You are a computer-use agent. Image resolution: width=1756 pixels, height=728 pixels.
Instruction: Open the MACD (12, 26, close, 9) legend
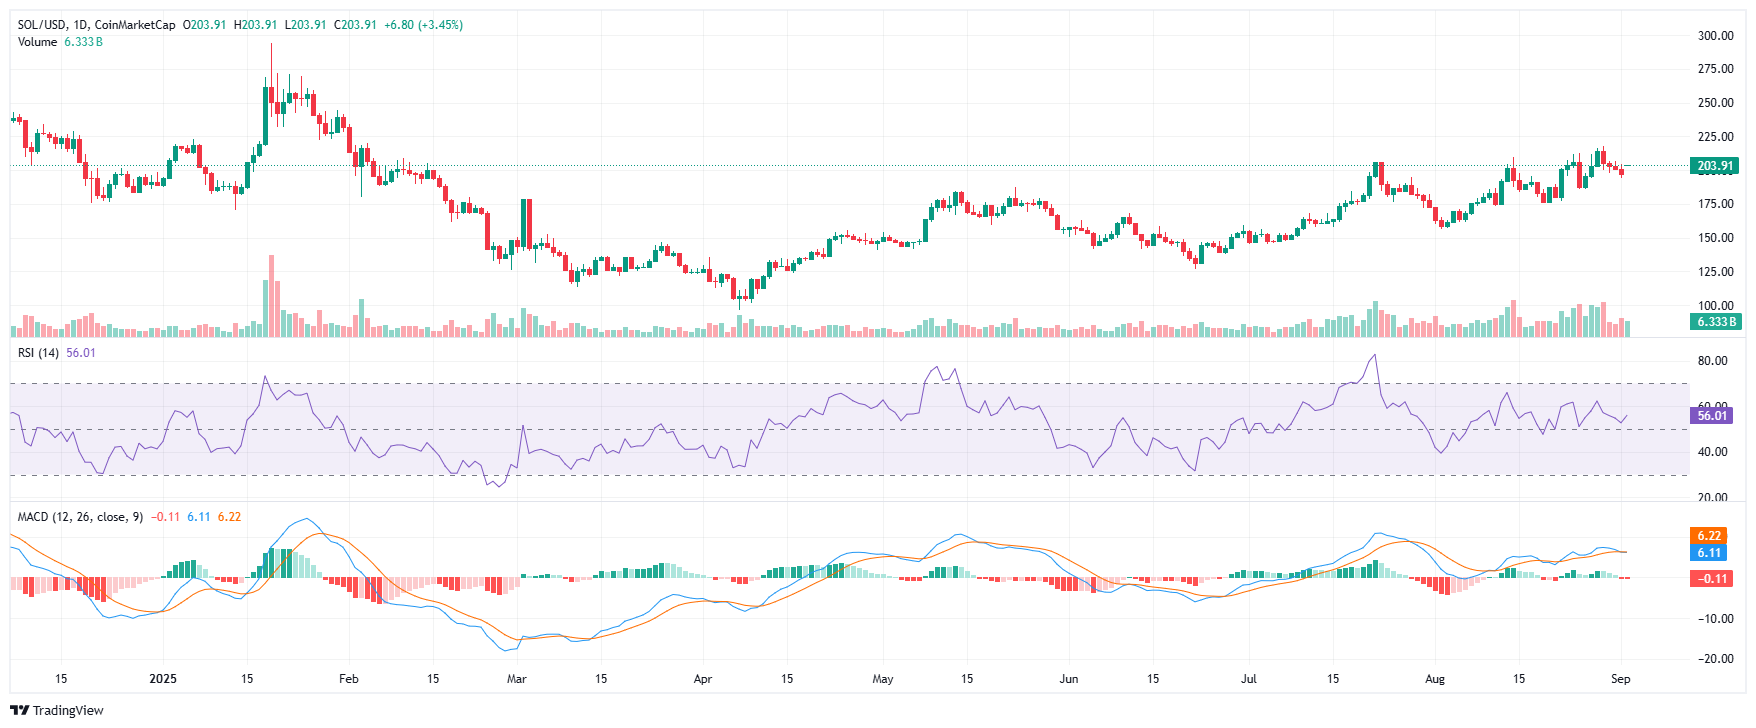click(x=80, y=517)
